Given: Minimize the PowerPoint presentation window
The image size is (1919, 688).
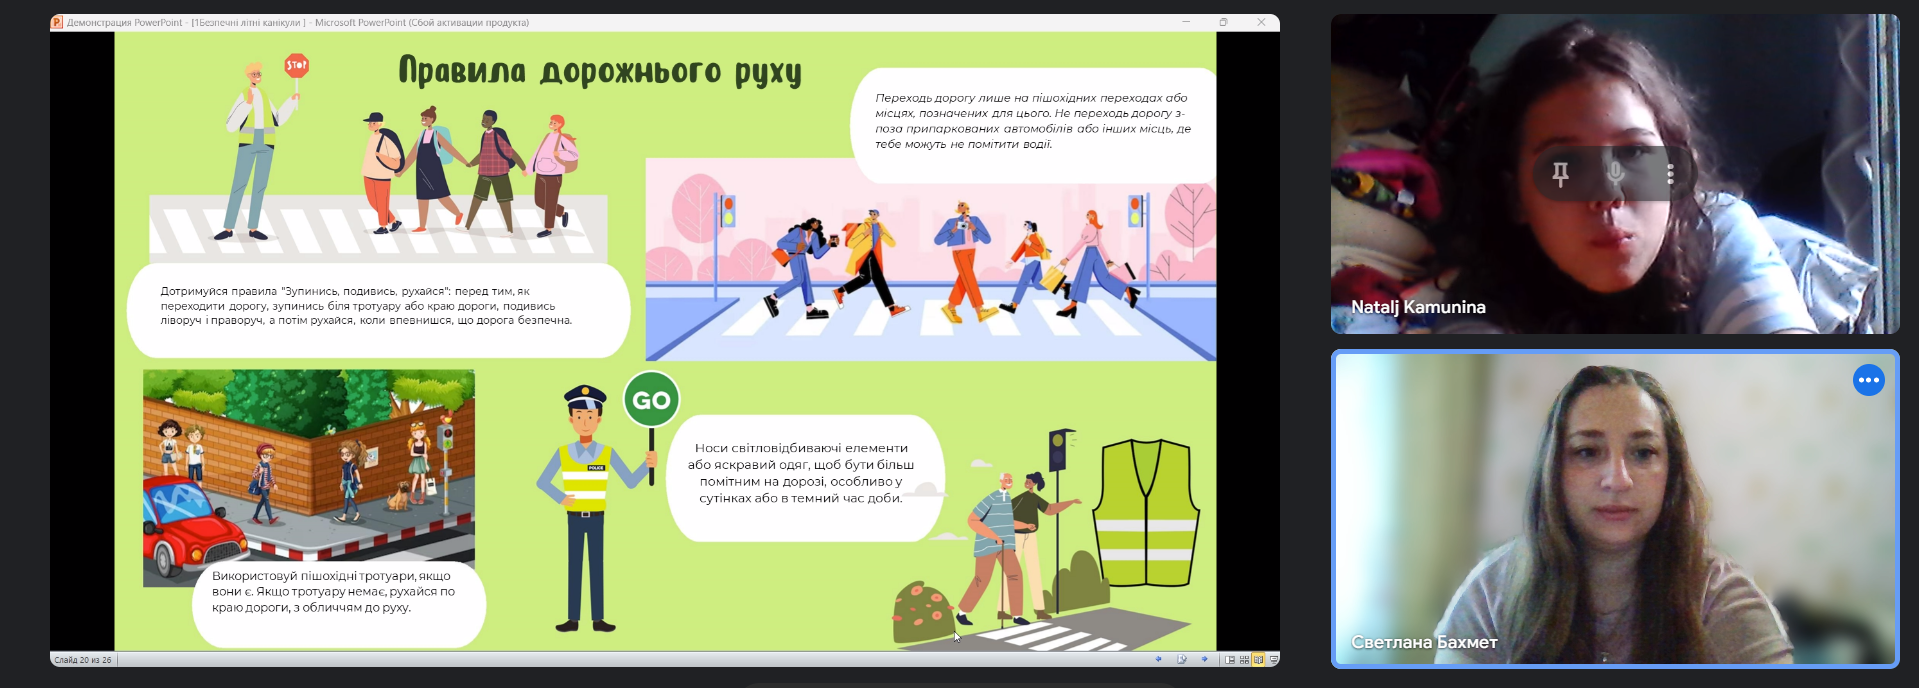Looking at the screenshot, I should tap(1186, 22).
